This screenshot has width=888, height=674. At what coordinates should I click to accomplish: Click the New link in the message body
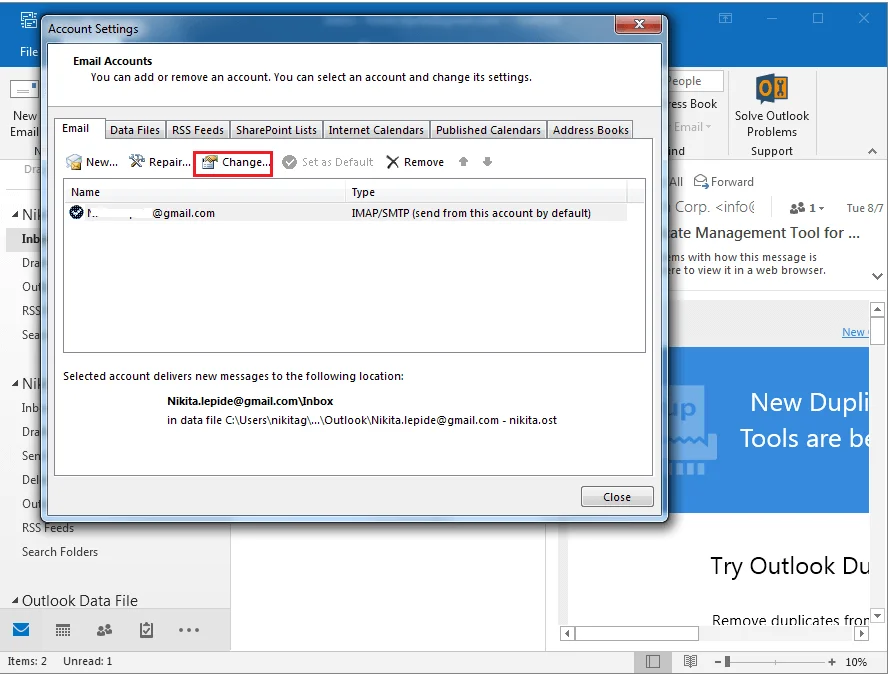click(x=854, y=332)
